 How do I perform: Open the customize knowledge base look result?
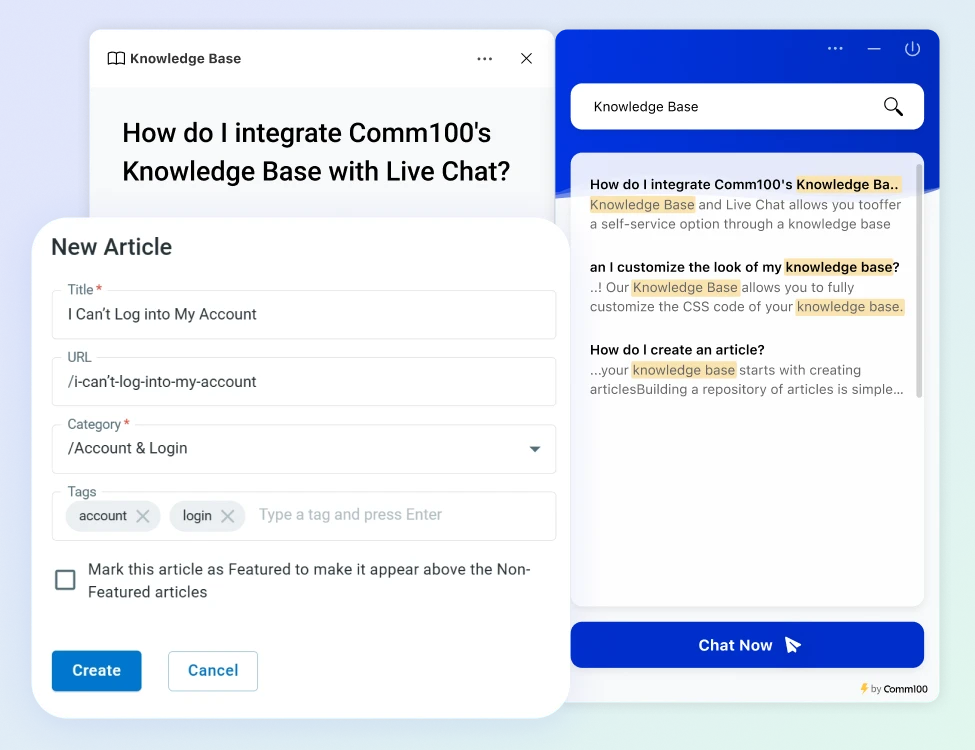click(x=744, y=268)
